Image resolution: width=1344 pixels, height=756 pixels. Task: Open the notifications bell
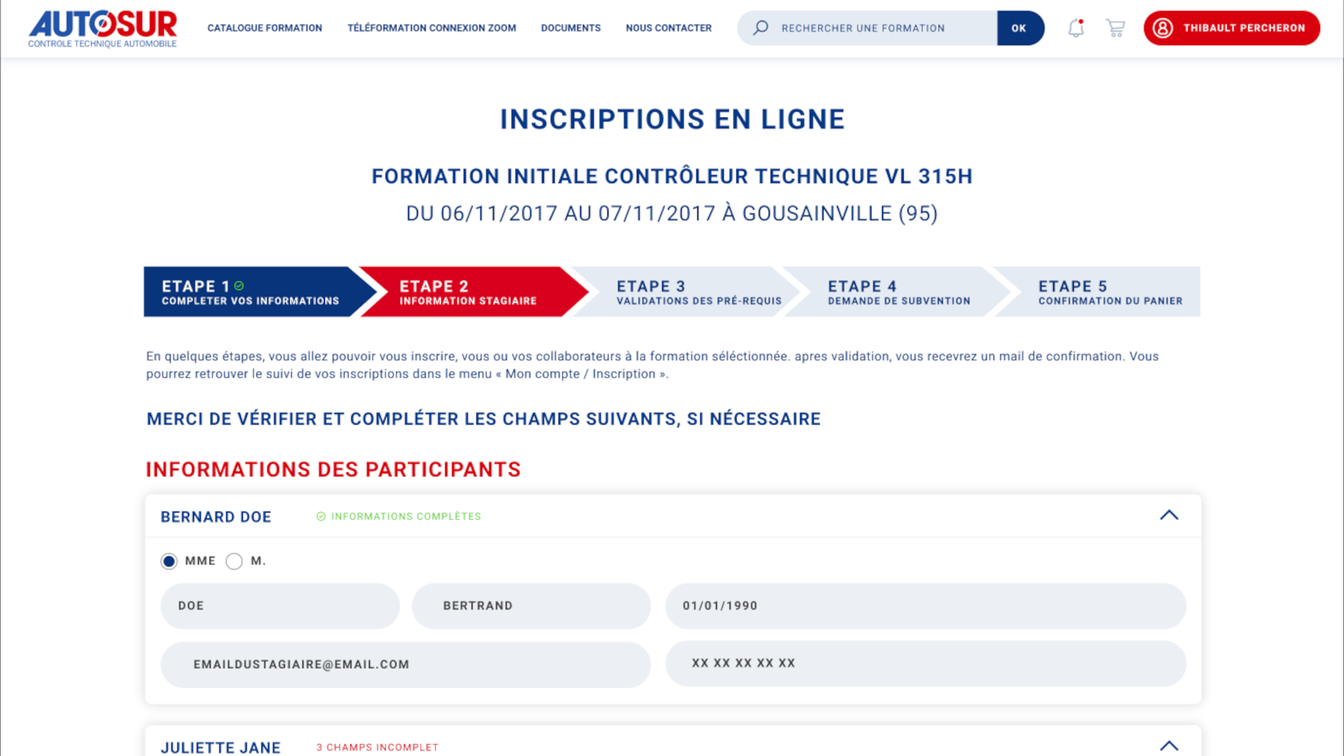pyautogui.click(x=1076, y=28)
